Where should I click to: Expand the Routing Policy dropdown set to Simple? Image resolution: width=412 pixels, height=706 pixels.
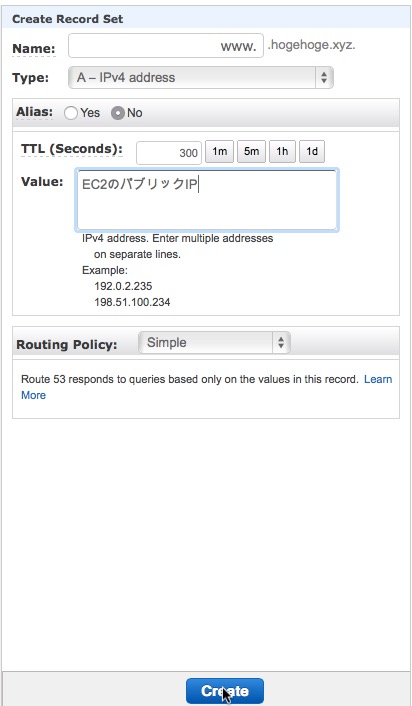pyautogui.click(x=214, y=343)
